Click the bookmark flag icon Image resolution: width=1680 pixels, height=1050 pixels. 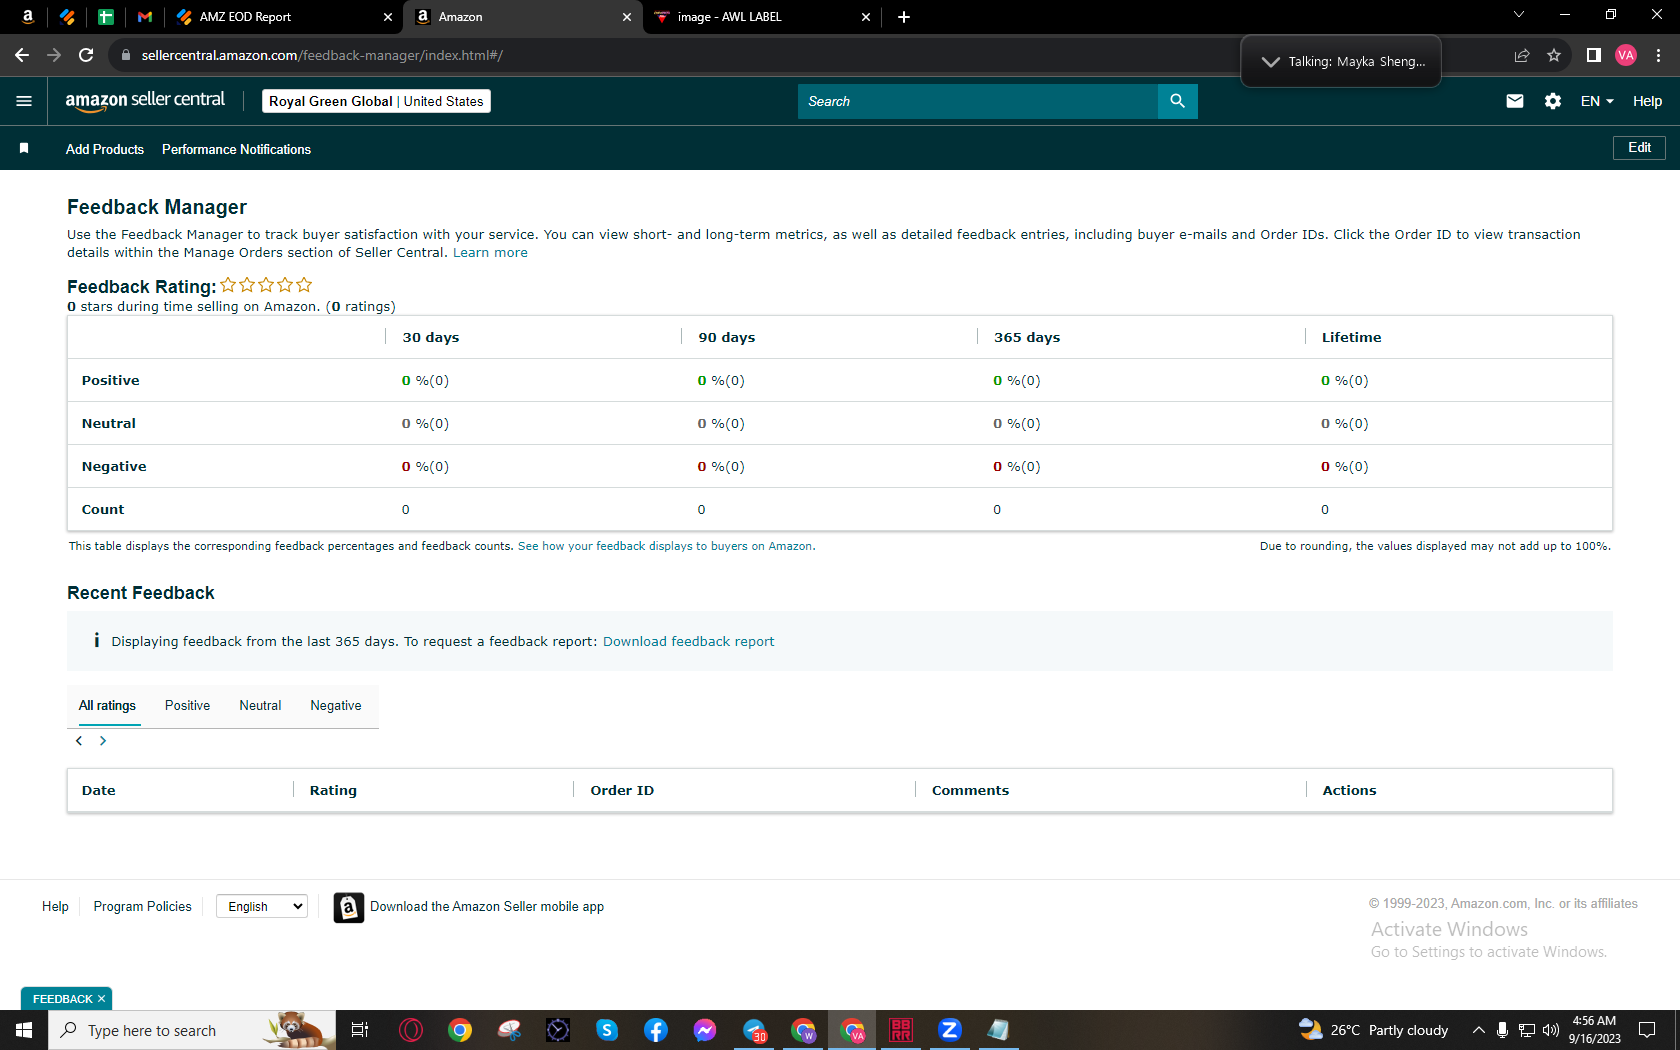pyautogui.click(x=24, y=148)
